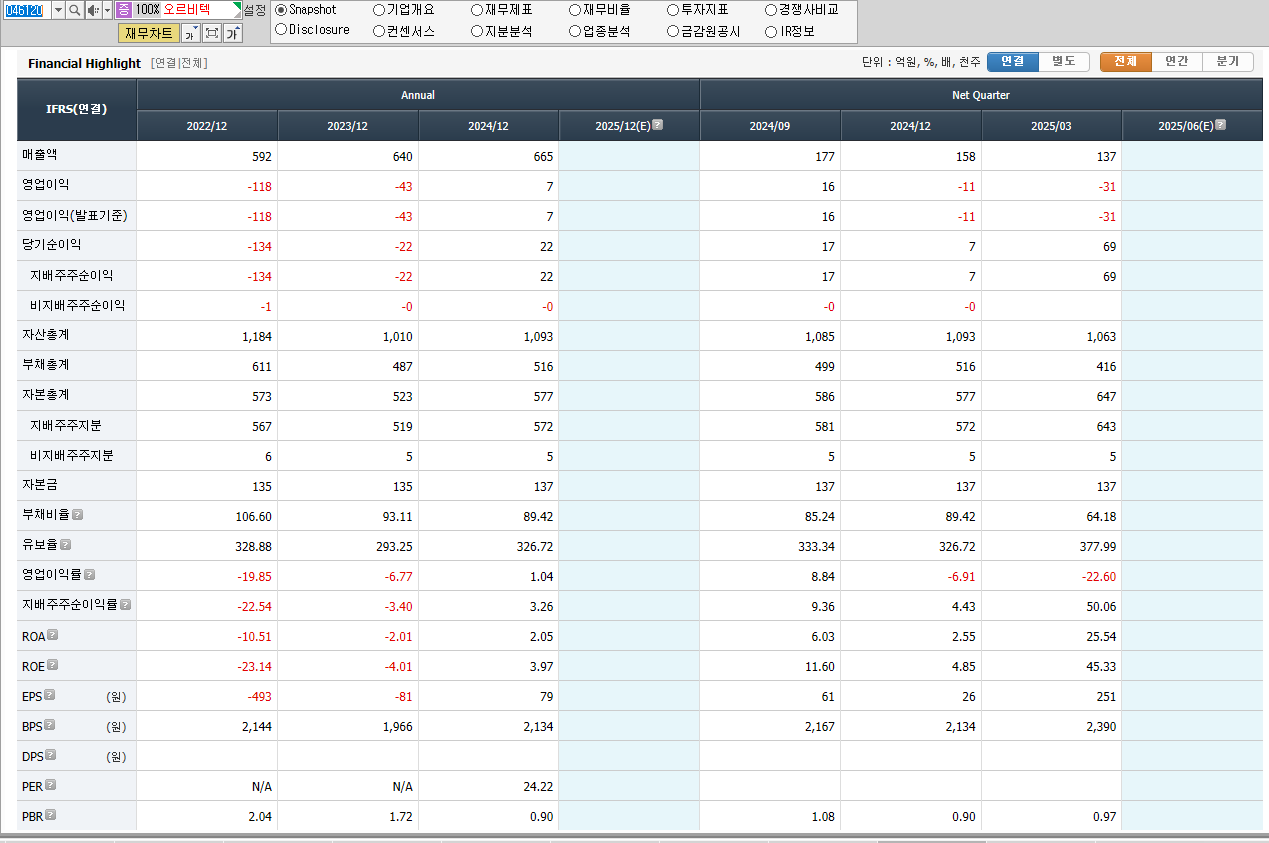Click help icon next to ROA
The height and width of the screenshot is (843, 1269).
click(52, 635)
